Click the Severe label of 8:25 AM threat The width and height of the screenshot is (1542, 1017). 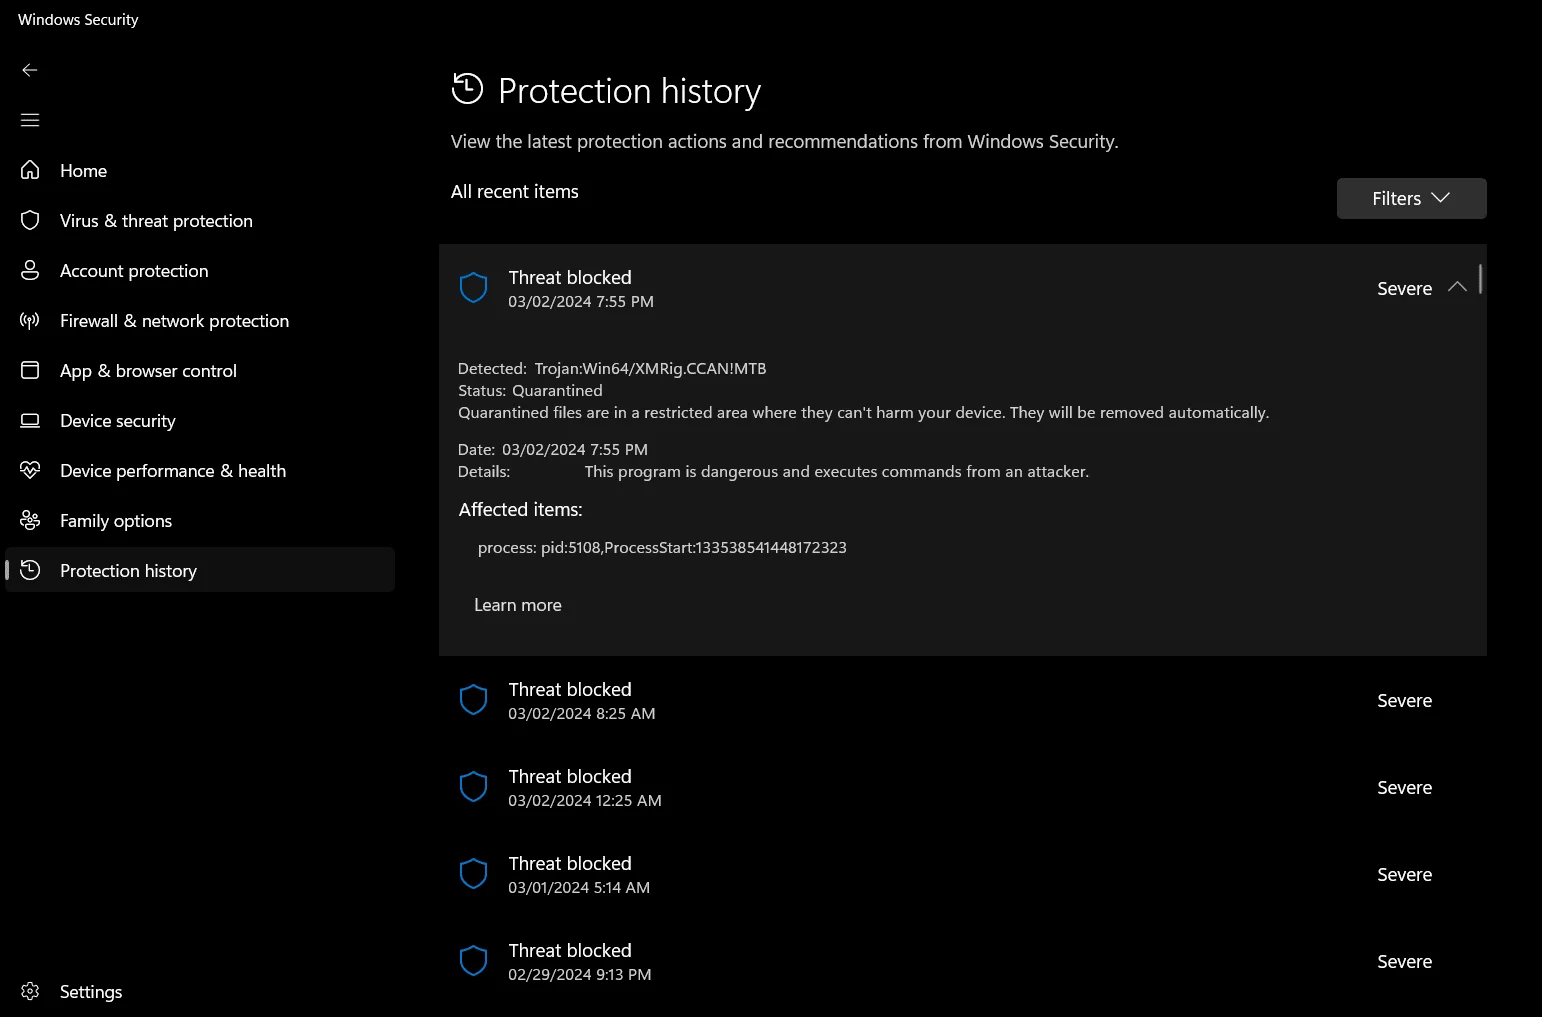[x=1404, y=700]
